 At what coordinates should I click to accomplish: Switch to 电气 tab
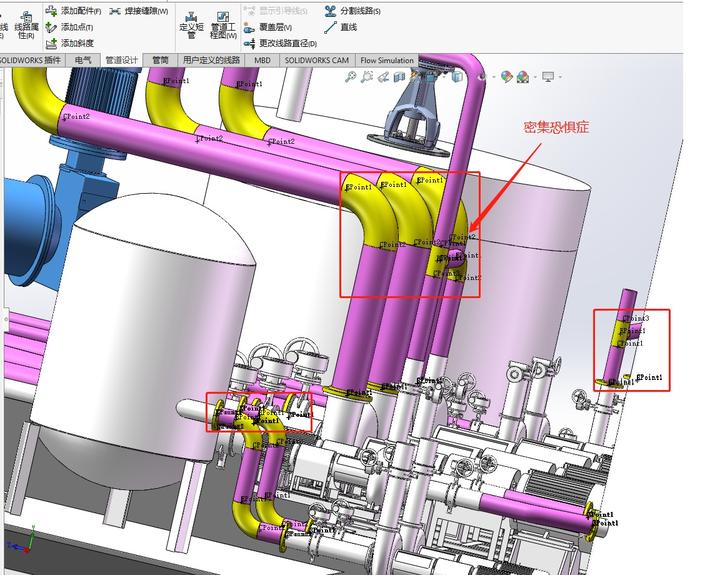tap(83, 60)
